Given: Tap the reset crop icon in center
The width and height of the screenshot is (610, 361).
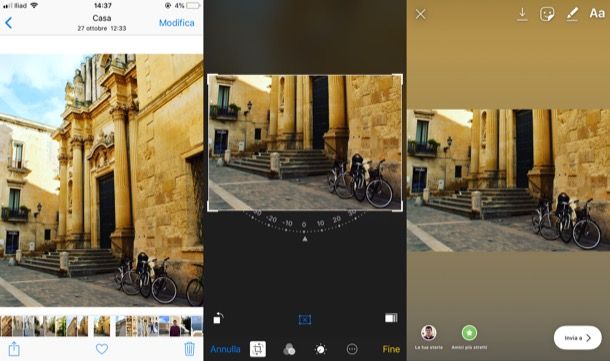Looking at the screenshot, I should click(305, 320).
